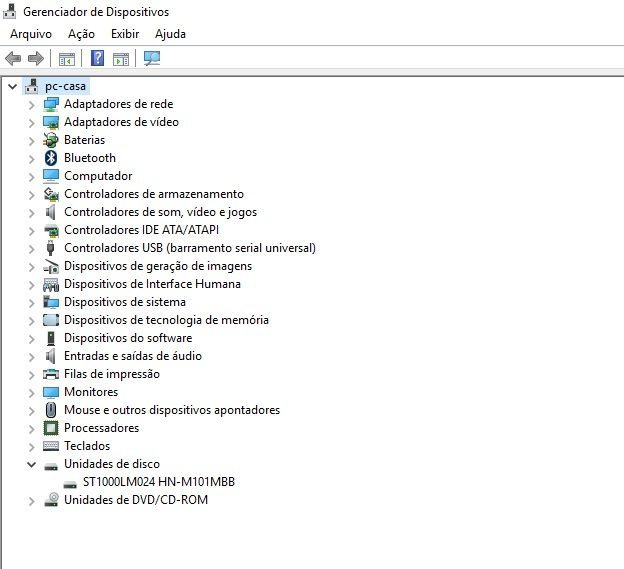Viewport: 624px width, 569px height.
Task: Open the Exibir menu
Action: 125,34
